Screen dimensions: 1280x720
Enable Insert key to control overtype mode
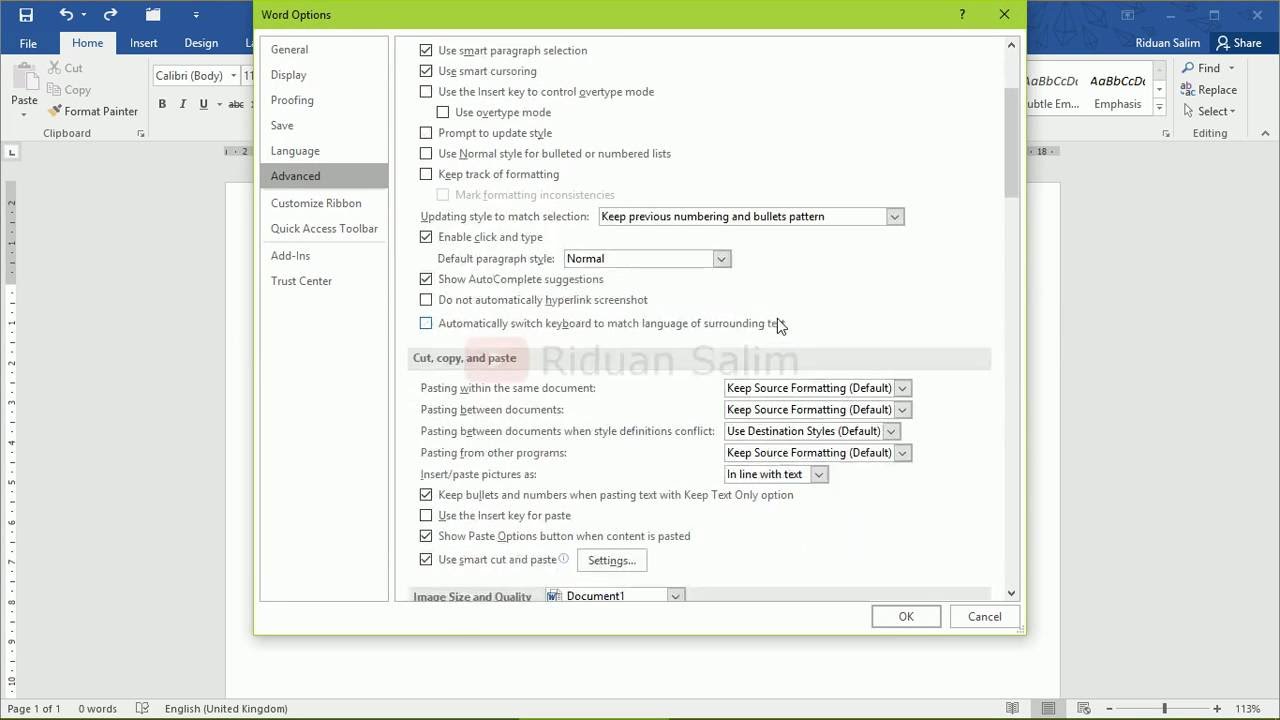tap(426, 92)
